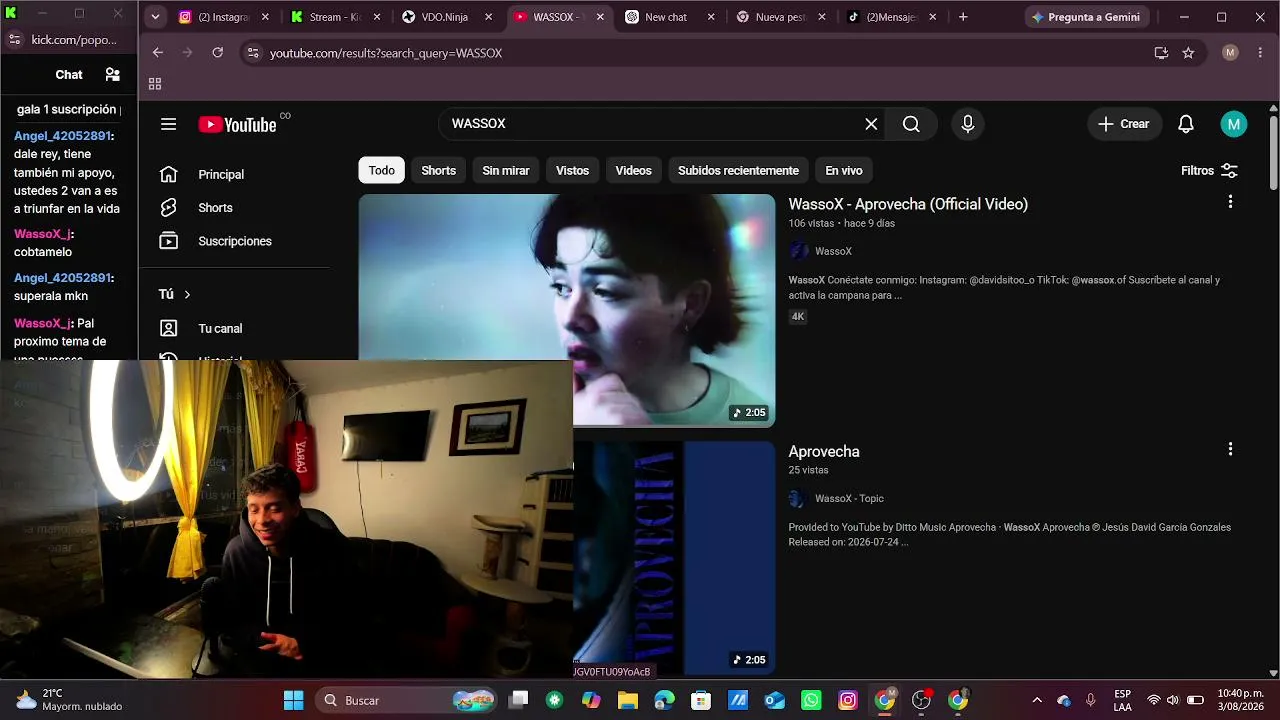The height and width of the screenshot is (720, 1280).
Task: Reload the YouTube page
Action: tap(218, 53)
